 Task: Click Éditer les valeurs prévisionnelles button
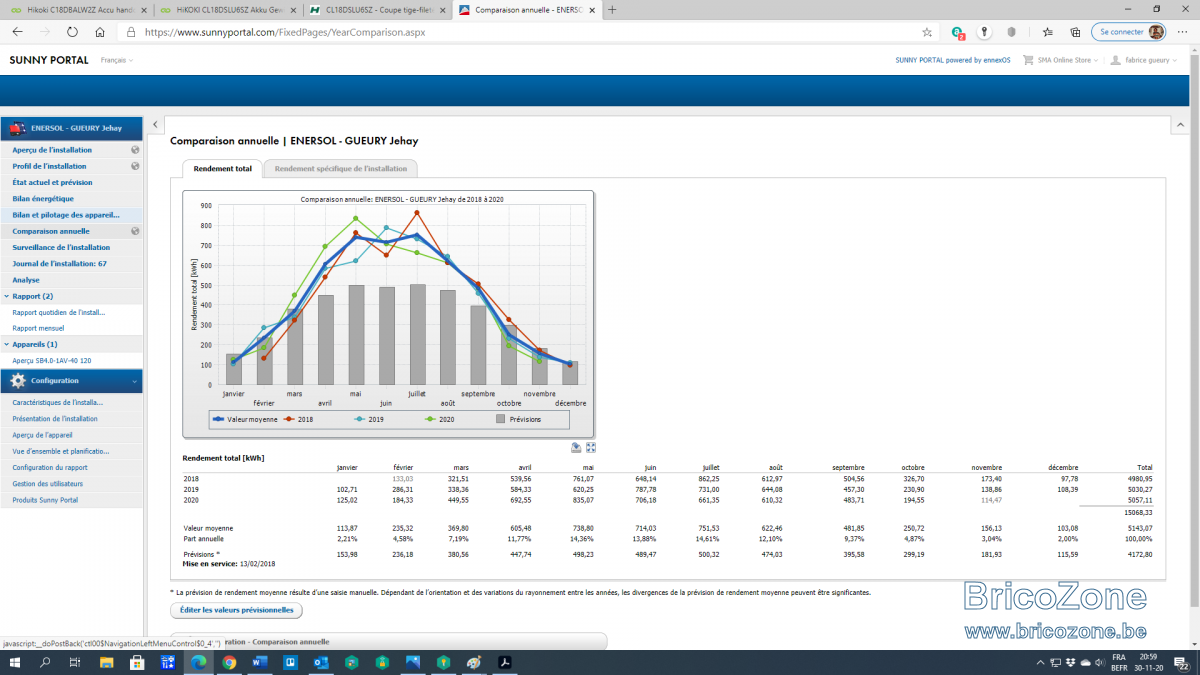pyautogui.click(x=237, y=610)
